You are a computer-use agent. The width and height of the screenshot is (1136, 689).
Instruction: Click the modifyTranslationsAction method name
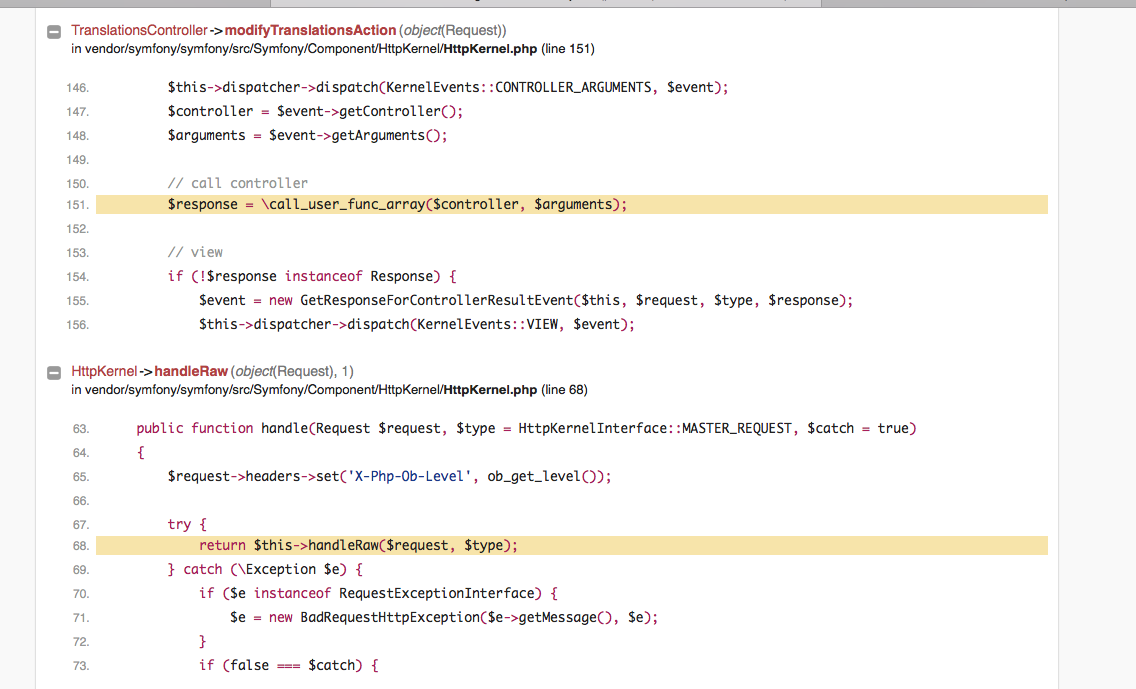click(x=310, y=30)
